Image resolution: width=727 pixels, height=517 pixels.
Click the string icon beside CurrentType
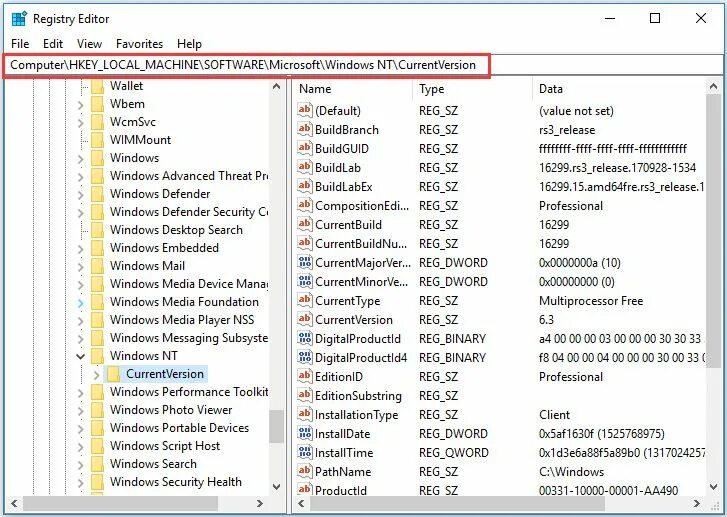[305, 300]
